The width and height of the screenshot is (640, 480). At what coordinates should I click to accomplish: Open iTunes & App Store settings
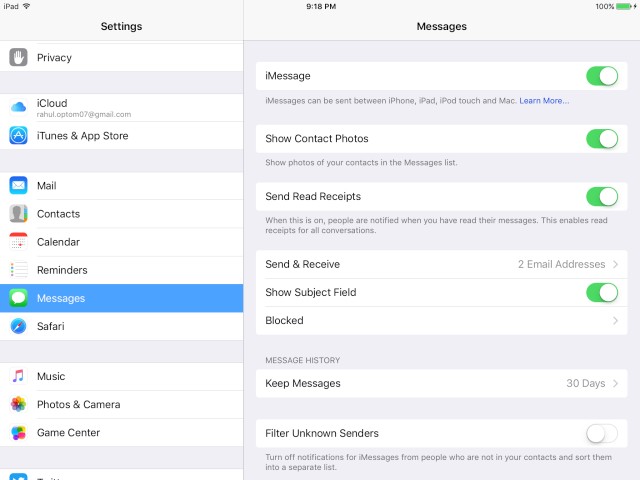click(122, 136)
